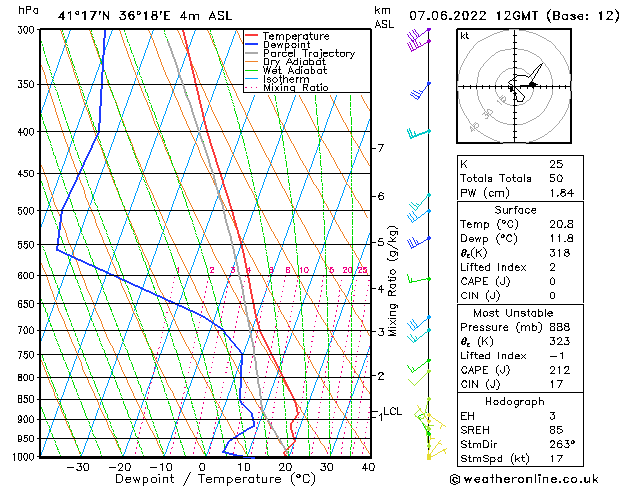629x486 pixels.
Task: Select the "Mixing Ratio" legend entry
Action: click(296, 87)
